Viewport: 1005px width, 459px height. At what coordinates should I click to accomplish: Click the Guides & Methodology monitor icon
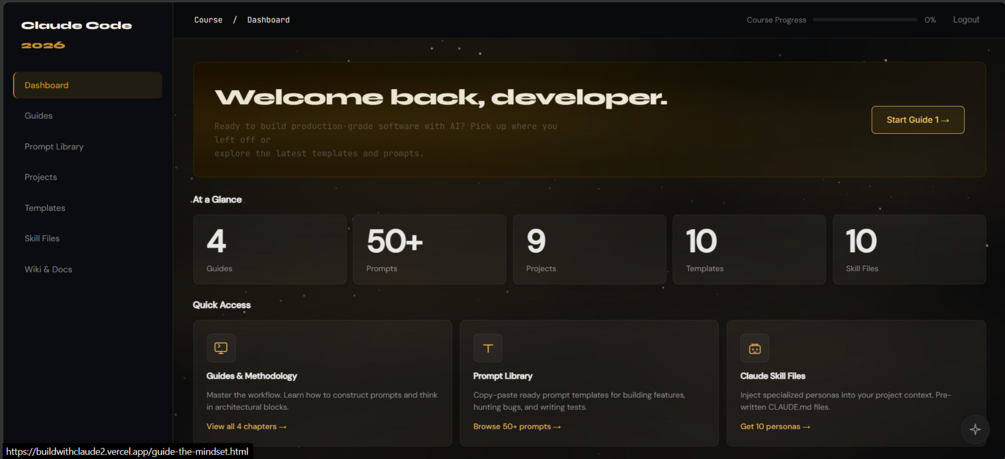(x=221, y=348)
